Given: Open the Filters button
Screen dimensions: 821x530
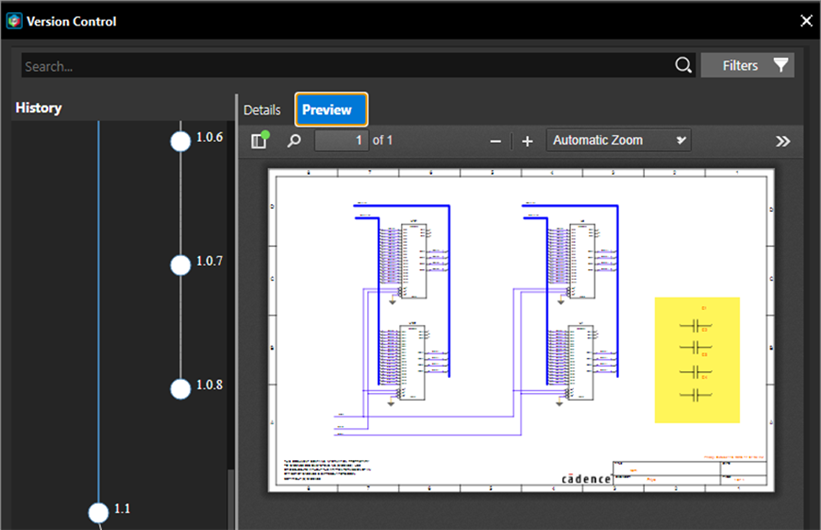Looking at the screenshot, I should point(747,65).
